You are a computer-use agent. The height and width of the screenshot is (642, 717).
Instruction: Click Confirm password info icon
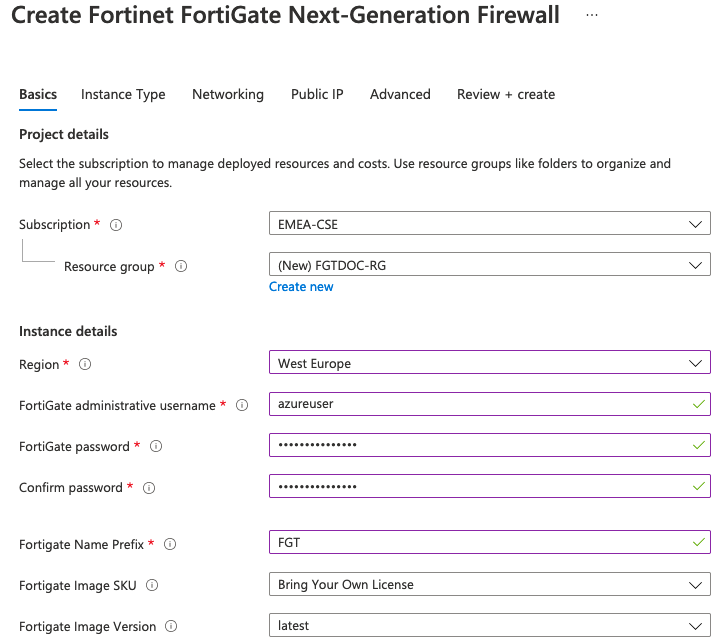tap(149, 488)
